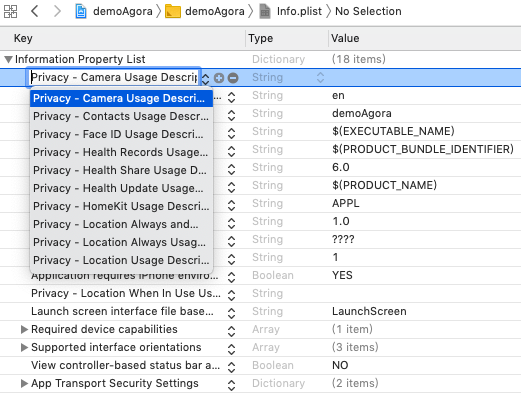This screenshot has width=521, height=397.
Task: Click the Key column header
Action: point(123,38)
